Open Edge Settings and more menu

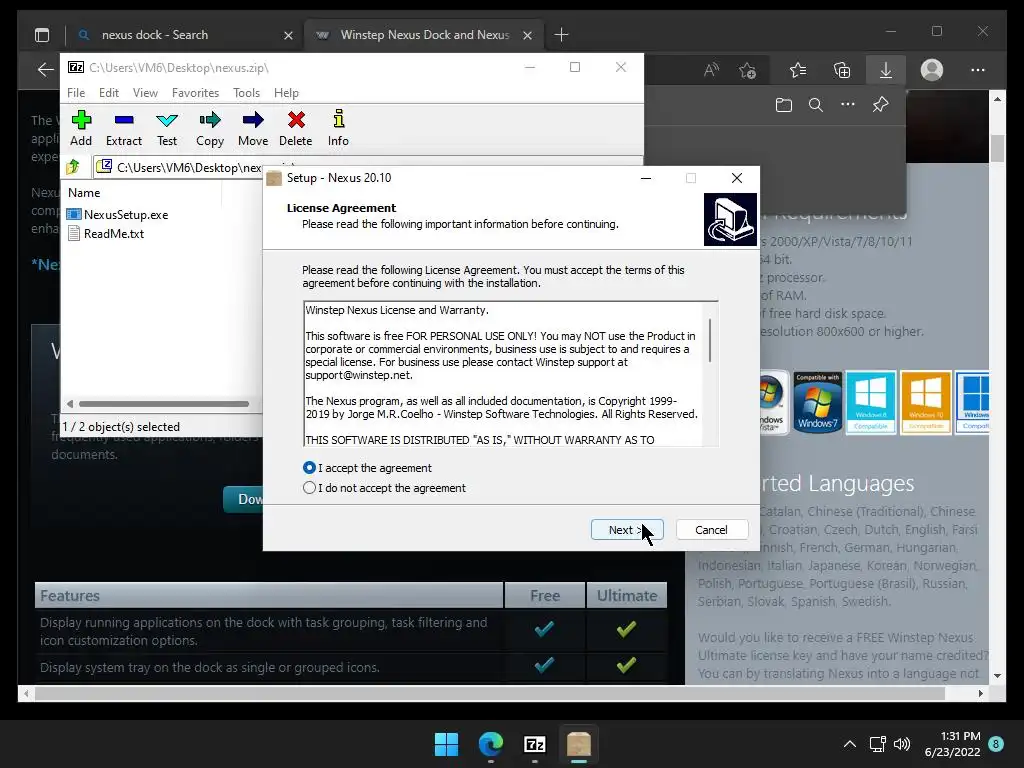pyautogui.click(x=978, y=70)
